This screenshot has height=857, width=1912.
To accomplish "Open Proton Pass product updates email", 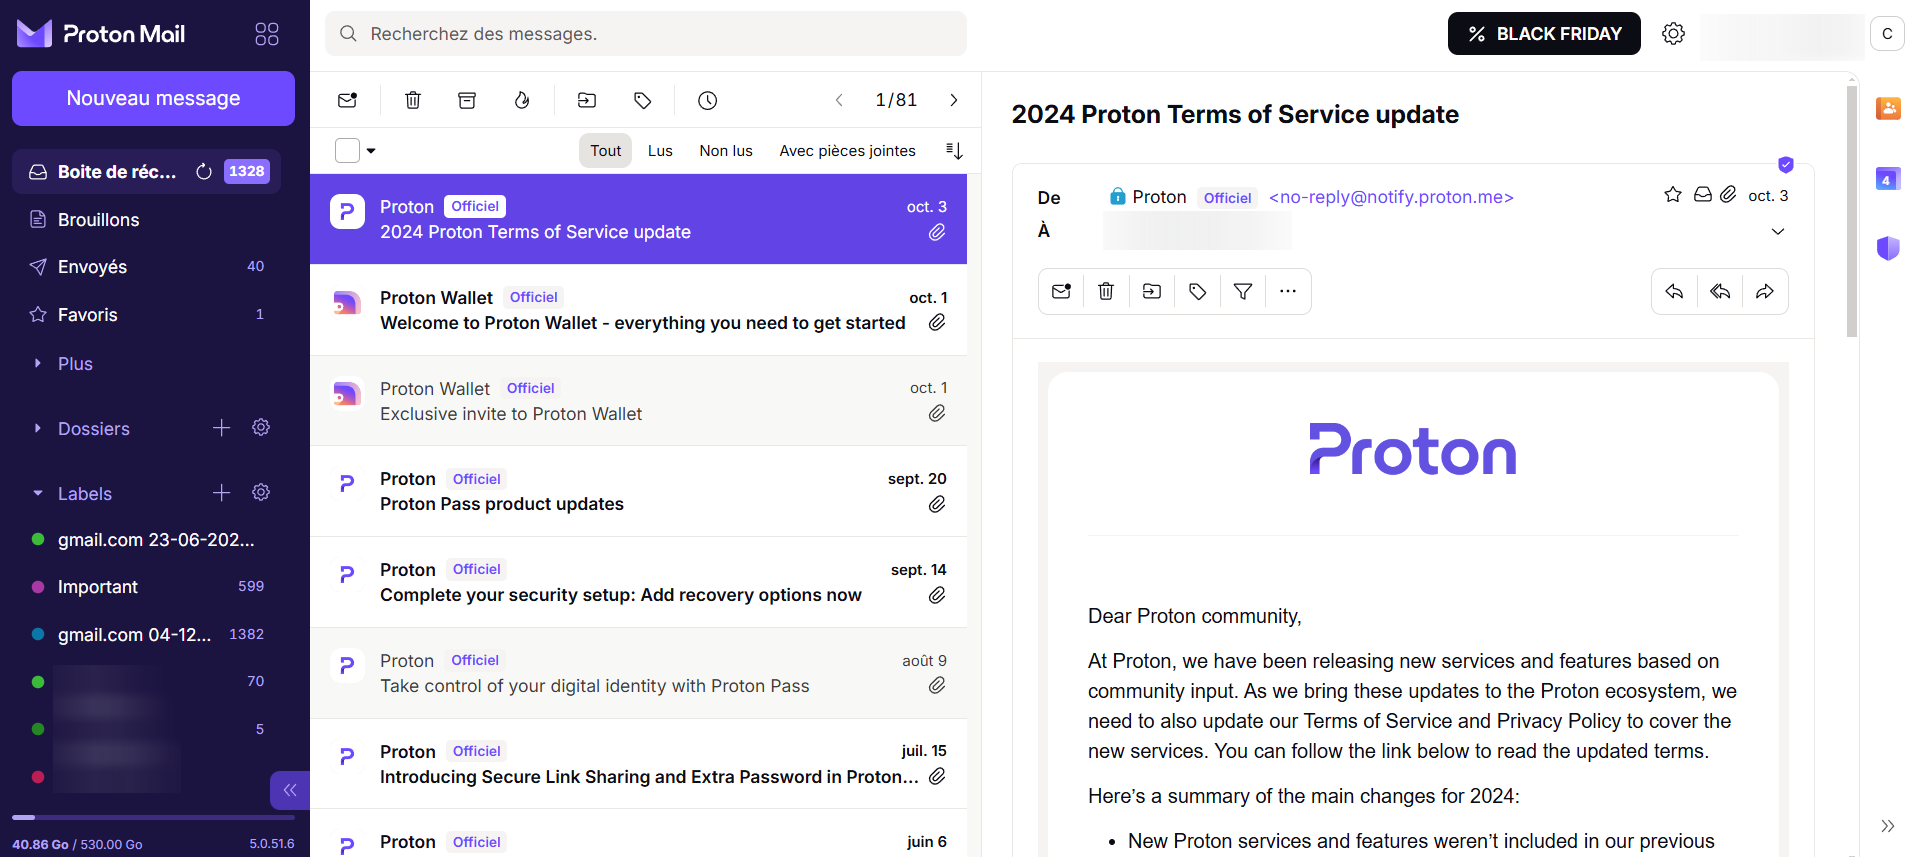I will click(638, 492).
